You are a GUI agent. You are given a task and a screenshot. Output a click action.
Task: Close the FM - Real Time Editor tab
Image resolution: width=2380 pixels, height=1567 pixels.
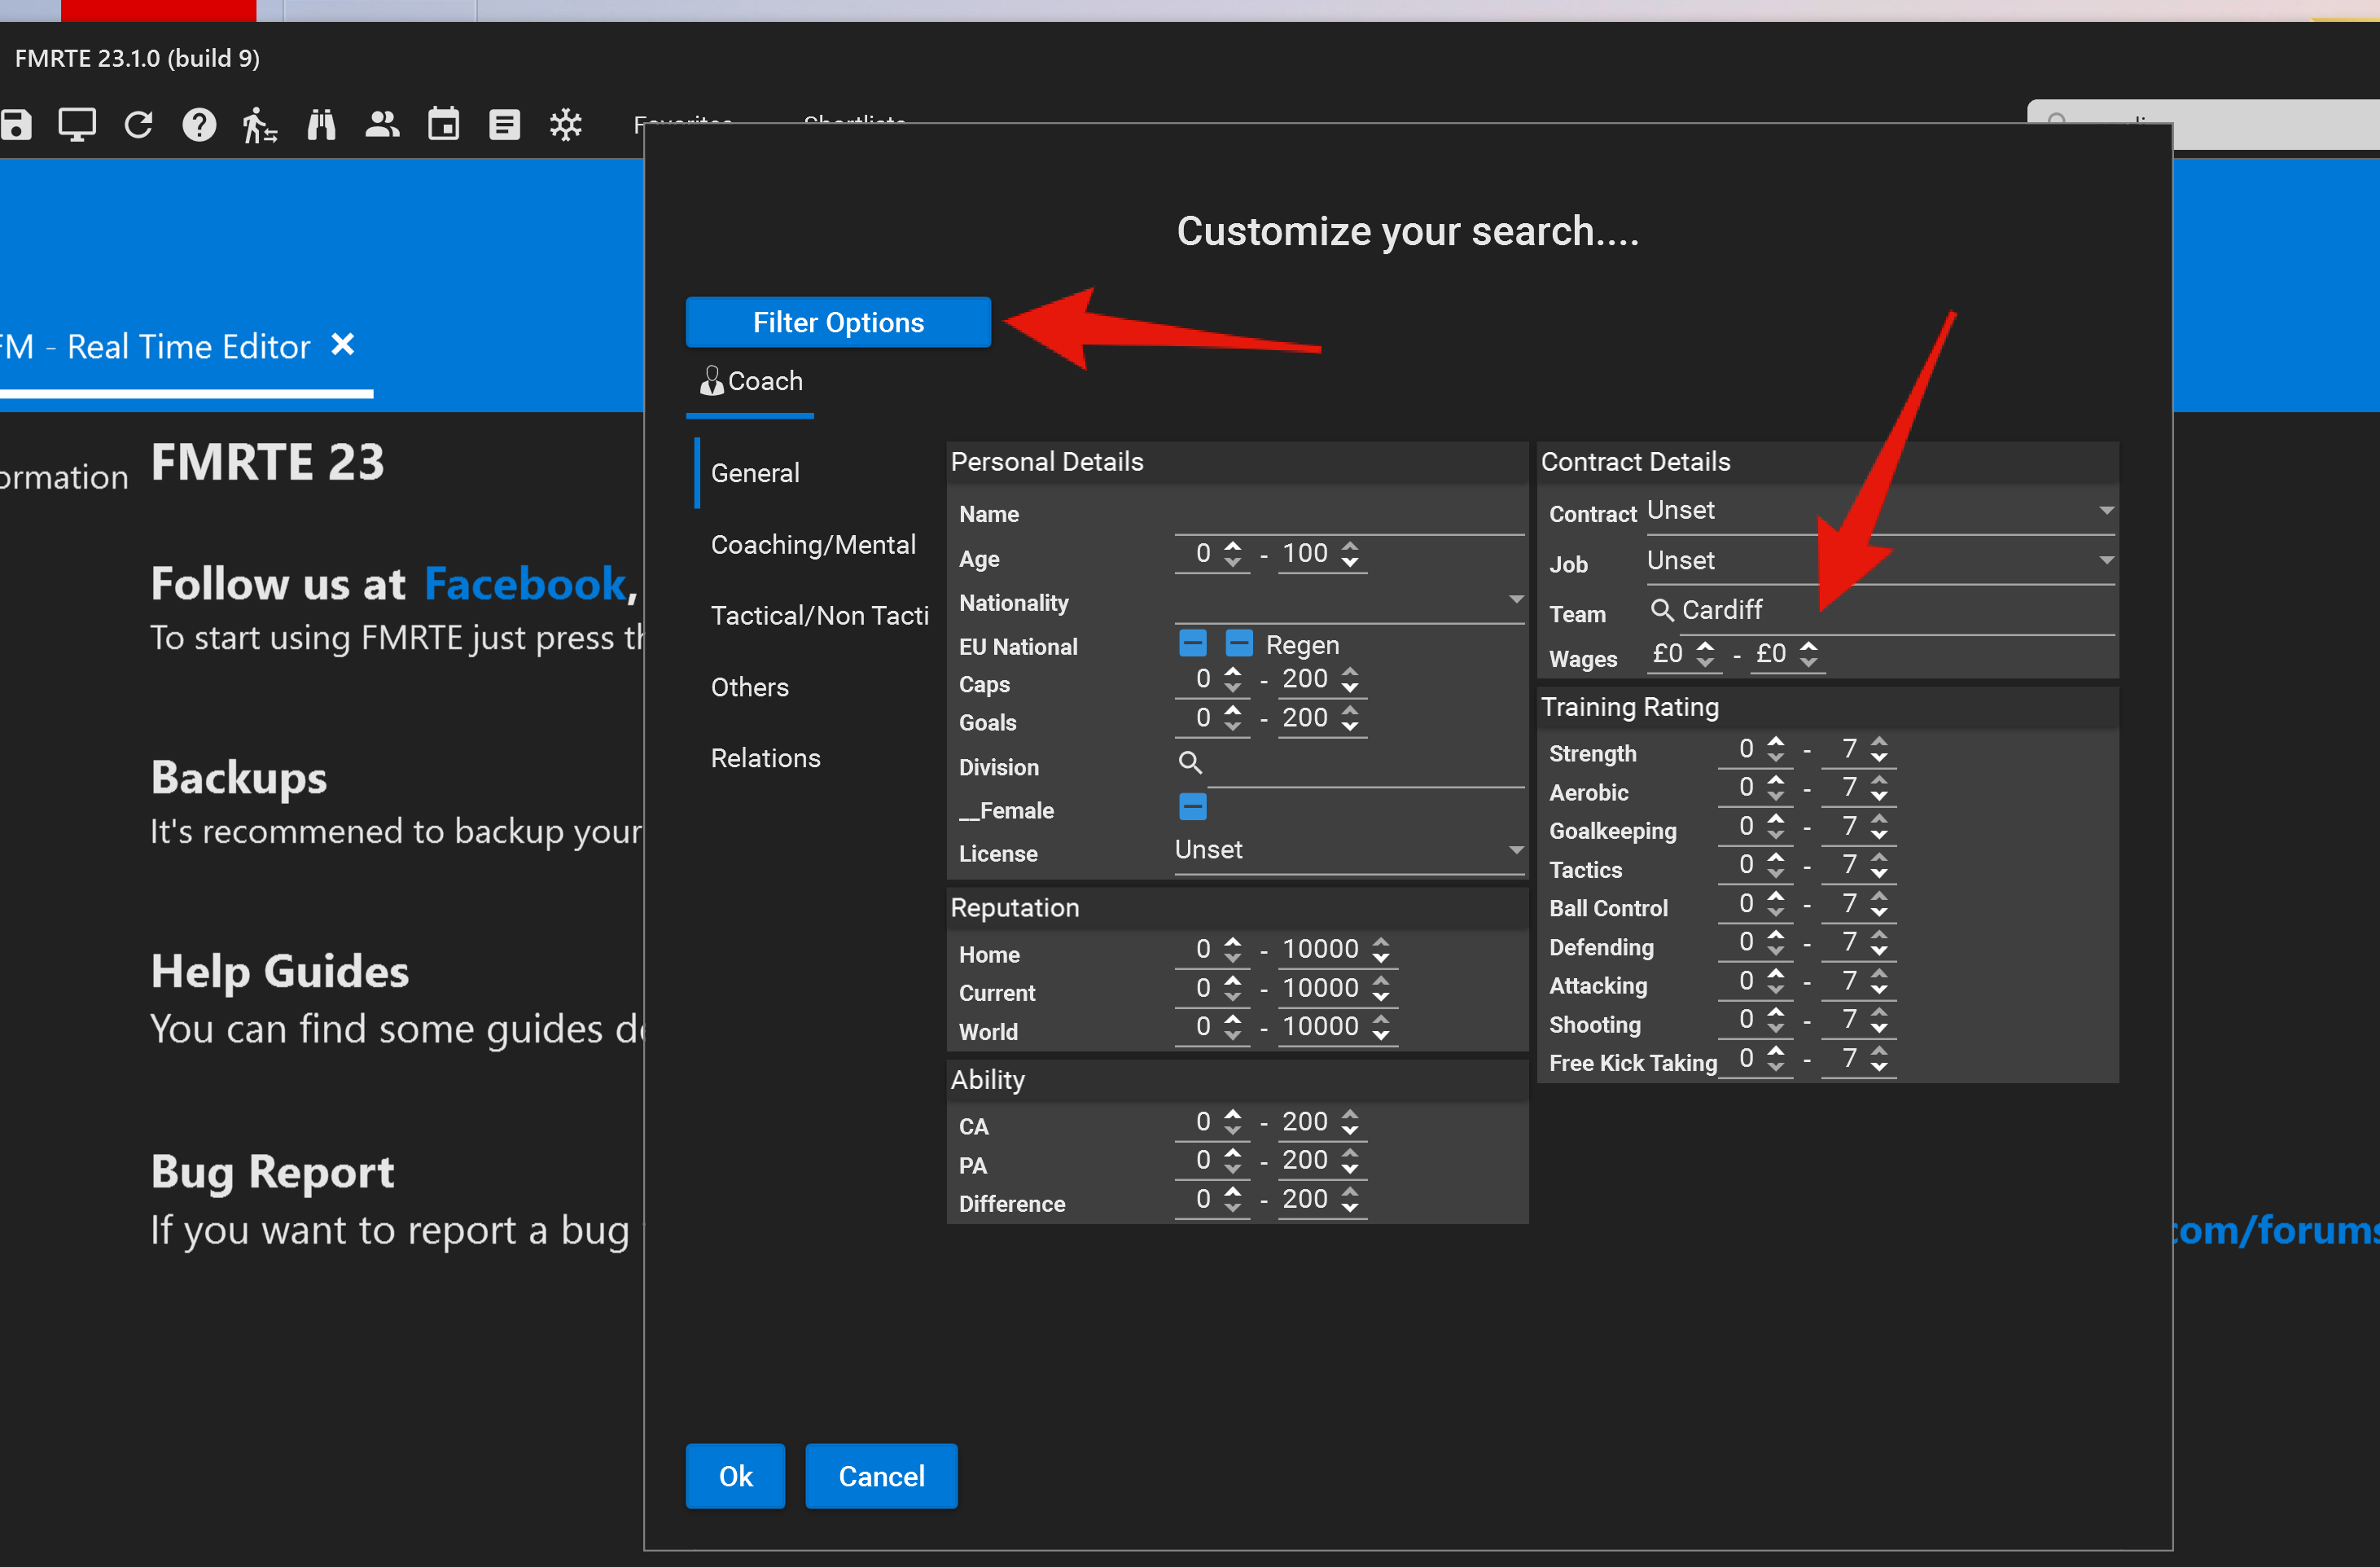[x=343, y=345]
